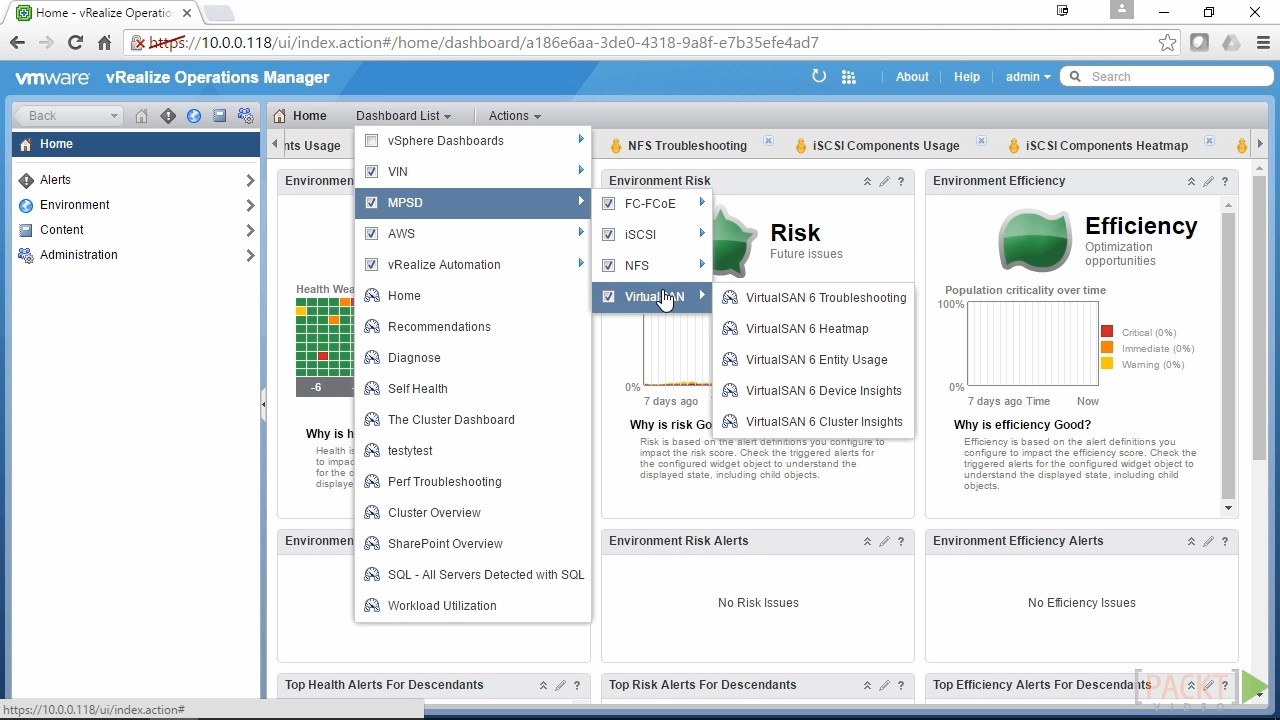This screenshot has height=720, width=1280.
Task: Open the admin user dropdown
Action: [x=1028, y=77]
